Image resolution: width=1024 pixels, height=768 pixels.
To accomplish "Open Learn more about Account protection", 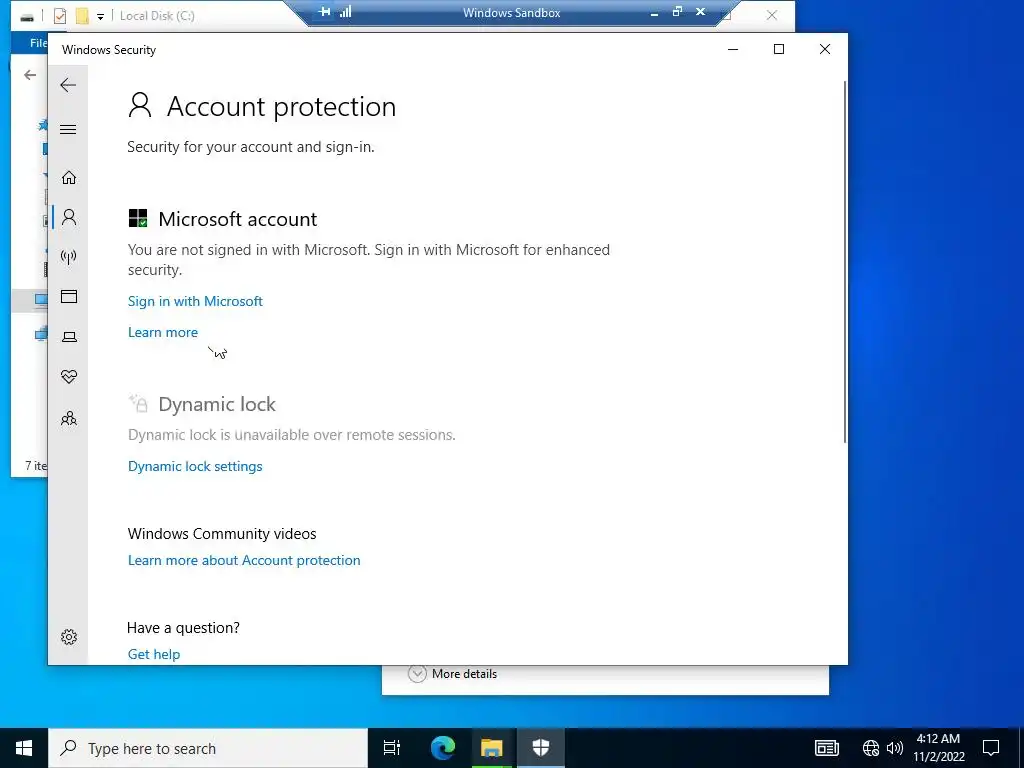I will (x=244, y=560).
